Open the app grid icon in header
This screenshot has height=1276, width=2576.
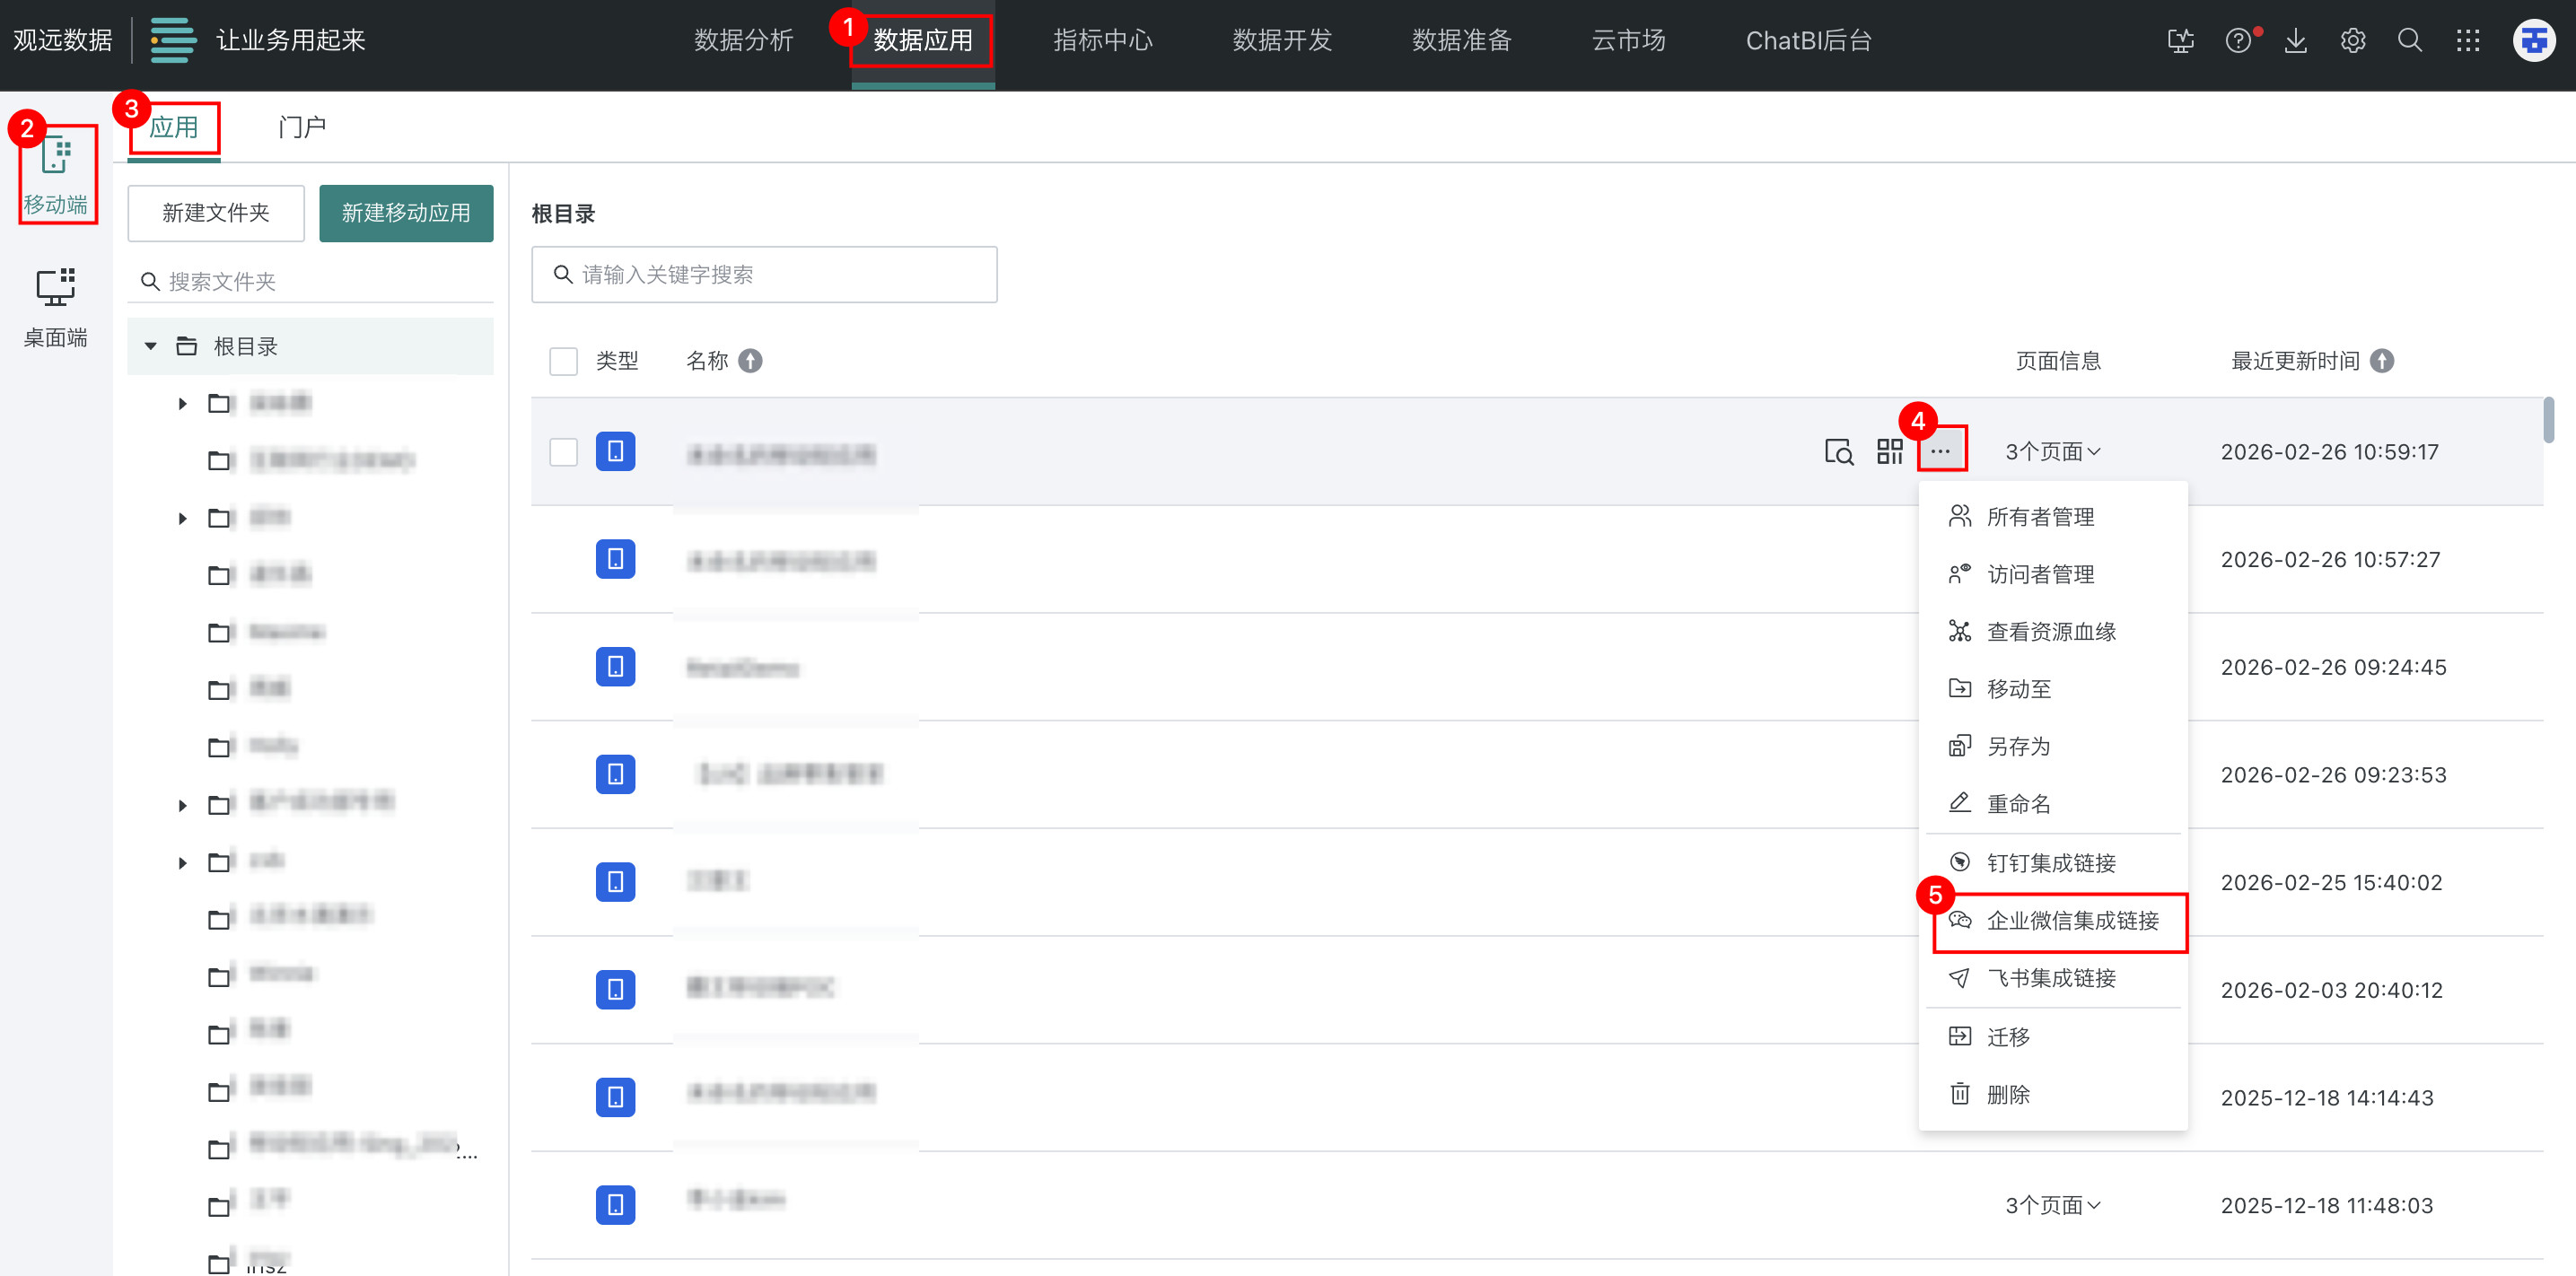click(x=2467, y=41)
